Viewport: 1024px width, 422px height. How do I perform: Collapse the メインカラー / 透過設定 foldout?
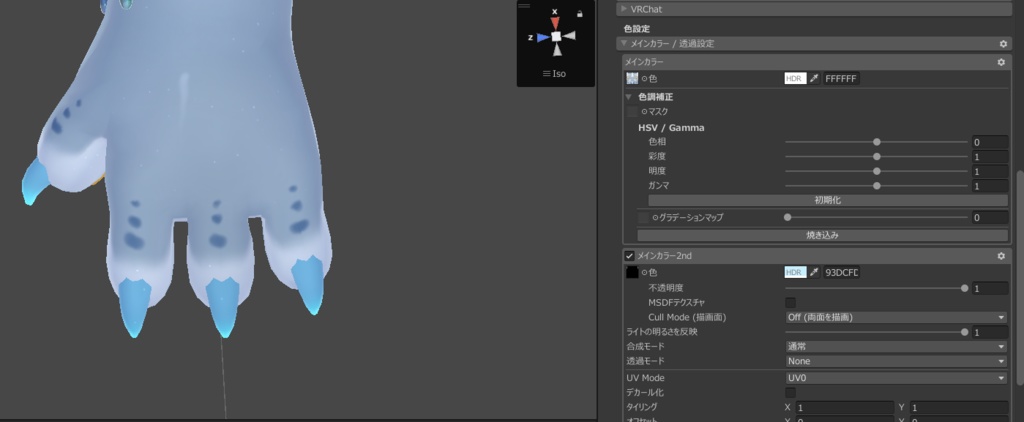point(624,44)
